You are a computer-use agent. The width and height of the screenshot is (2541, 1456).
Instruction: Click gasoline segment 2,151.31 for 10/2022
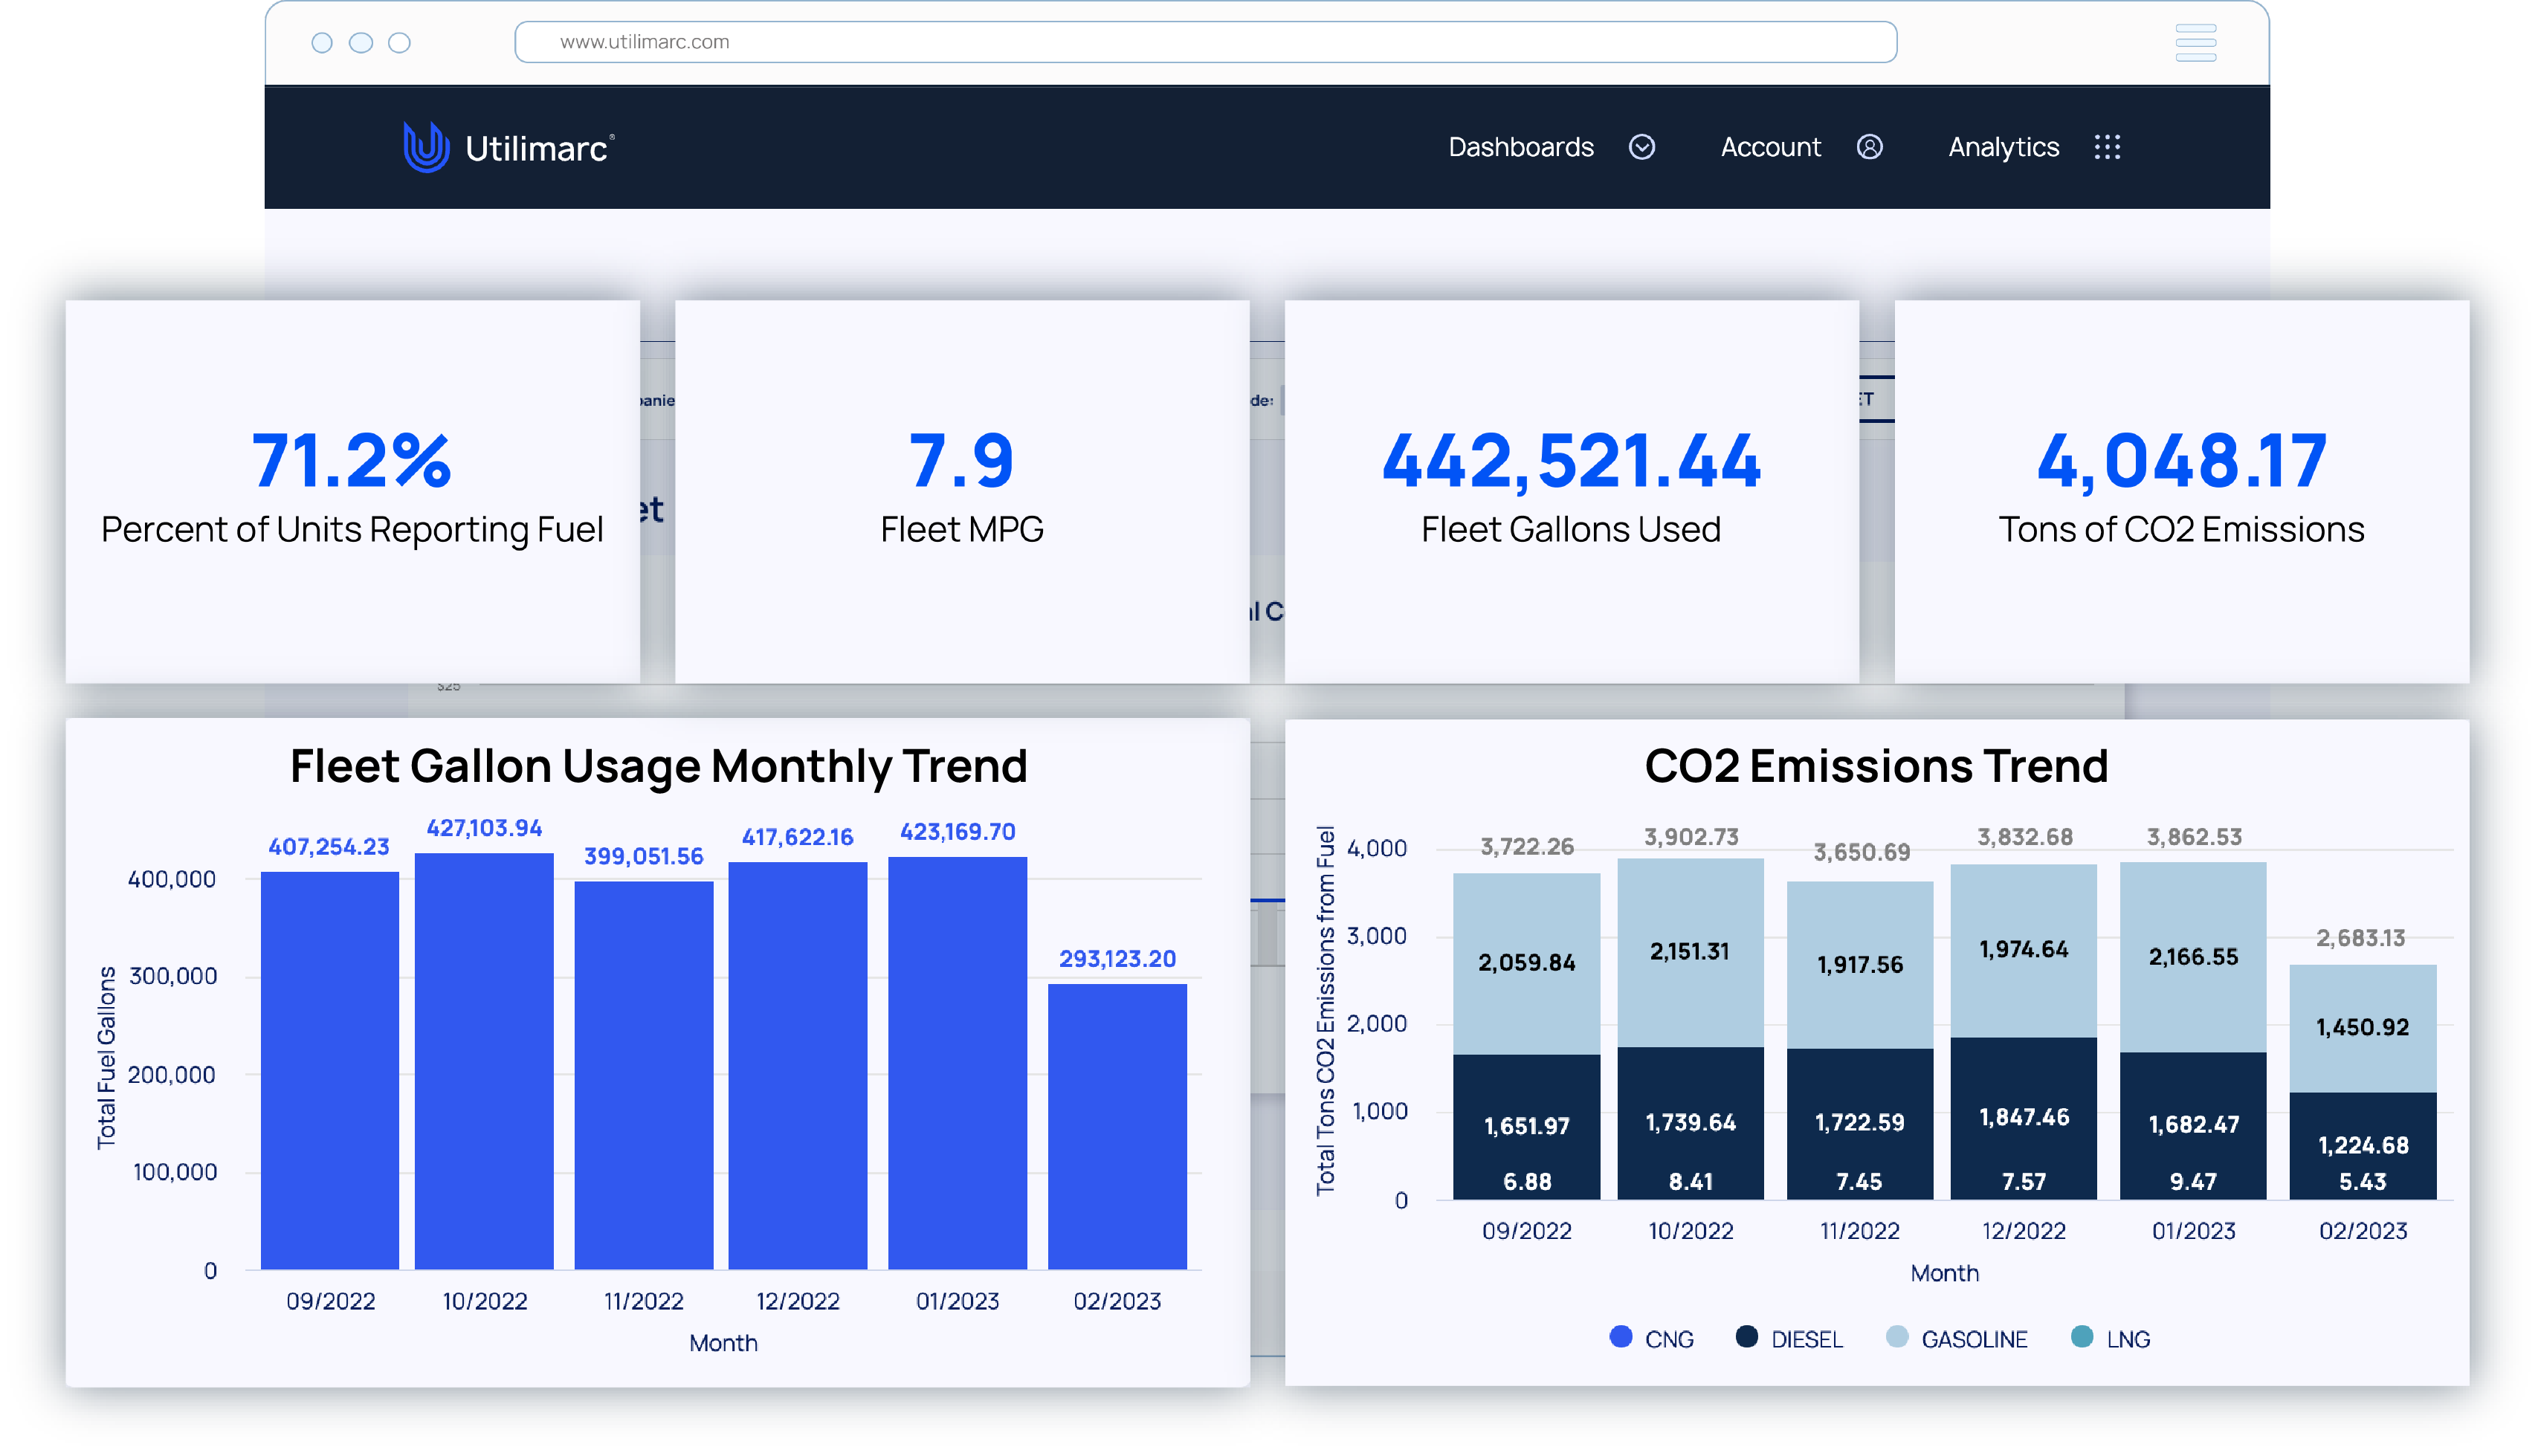pyautogui.click(x=1690, y=952)
